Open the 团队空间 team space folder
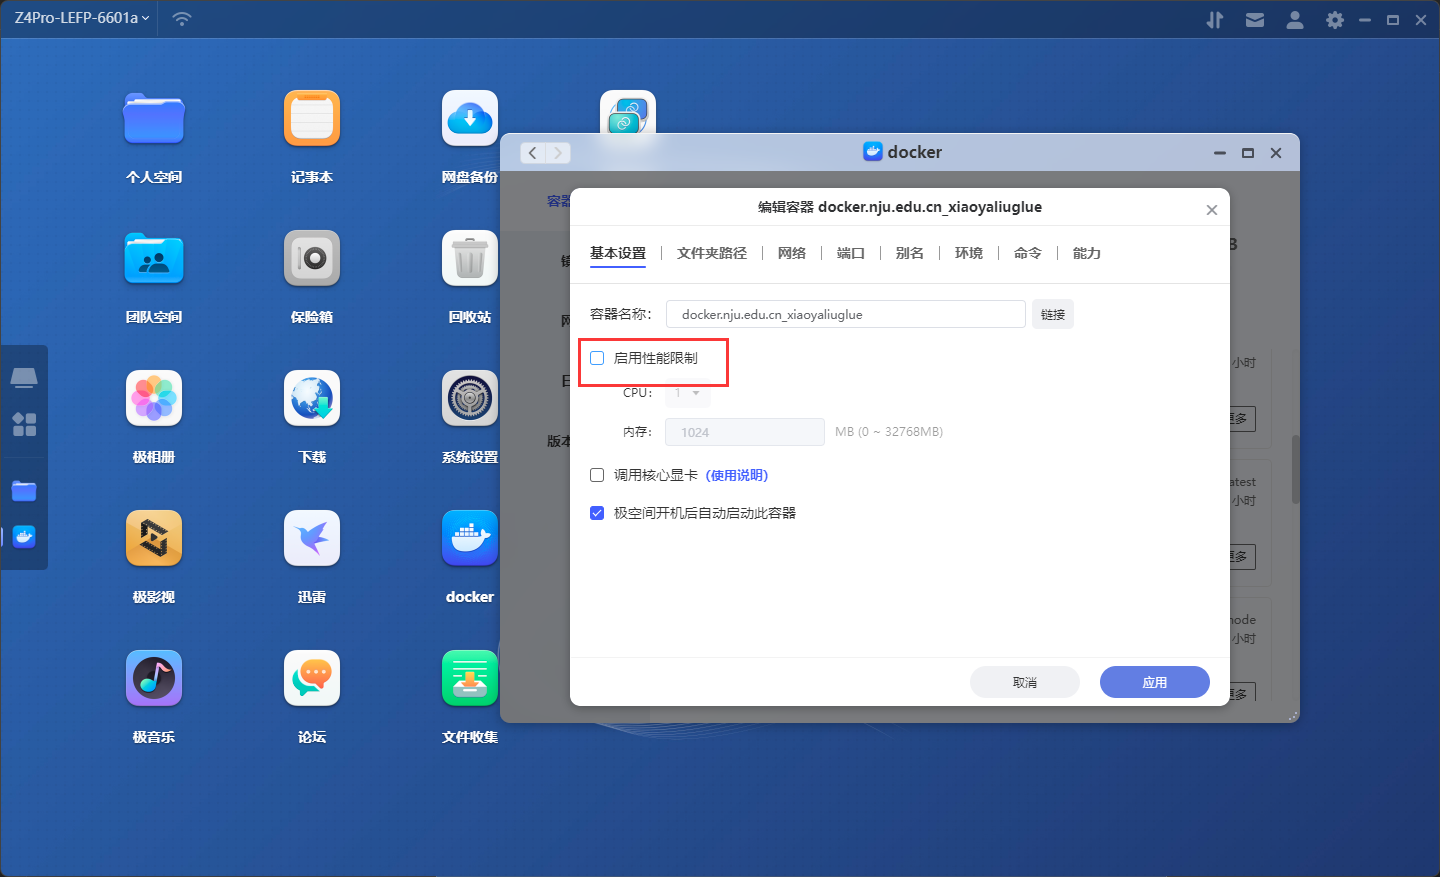1440x877 pixels. click(154, 259)
